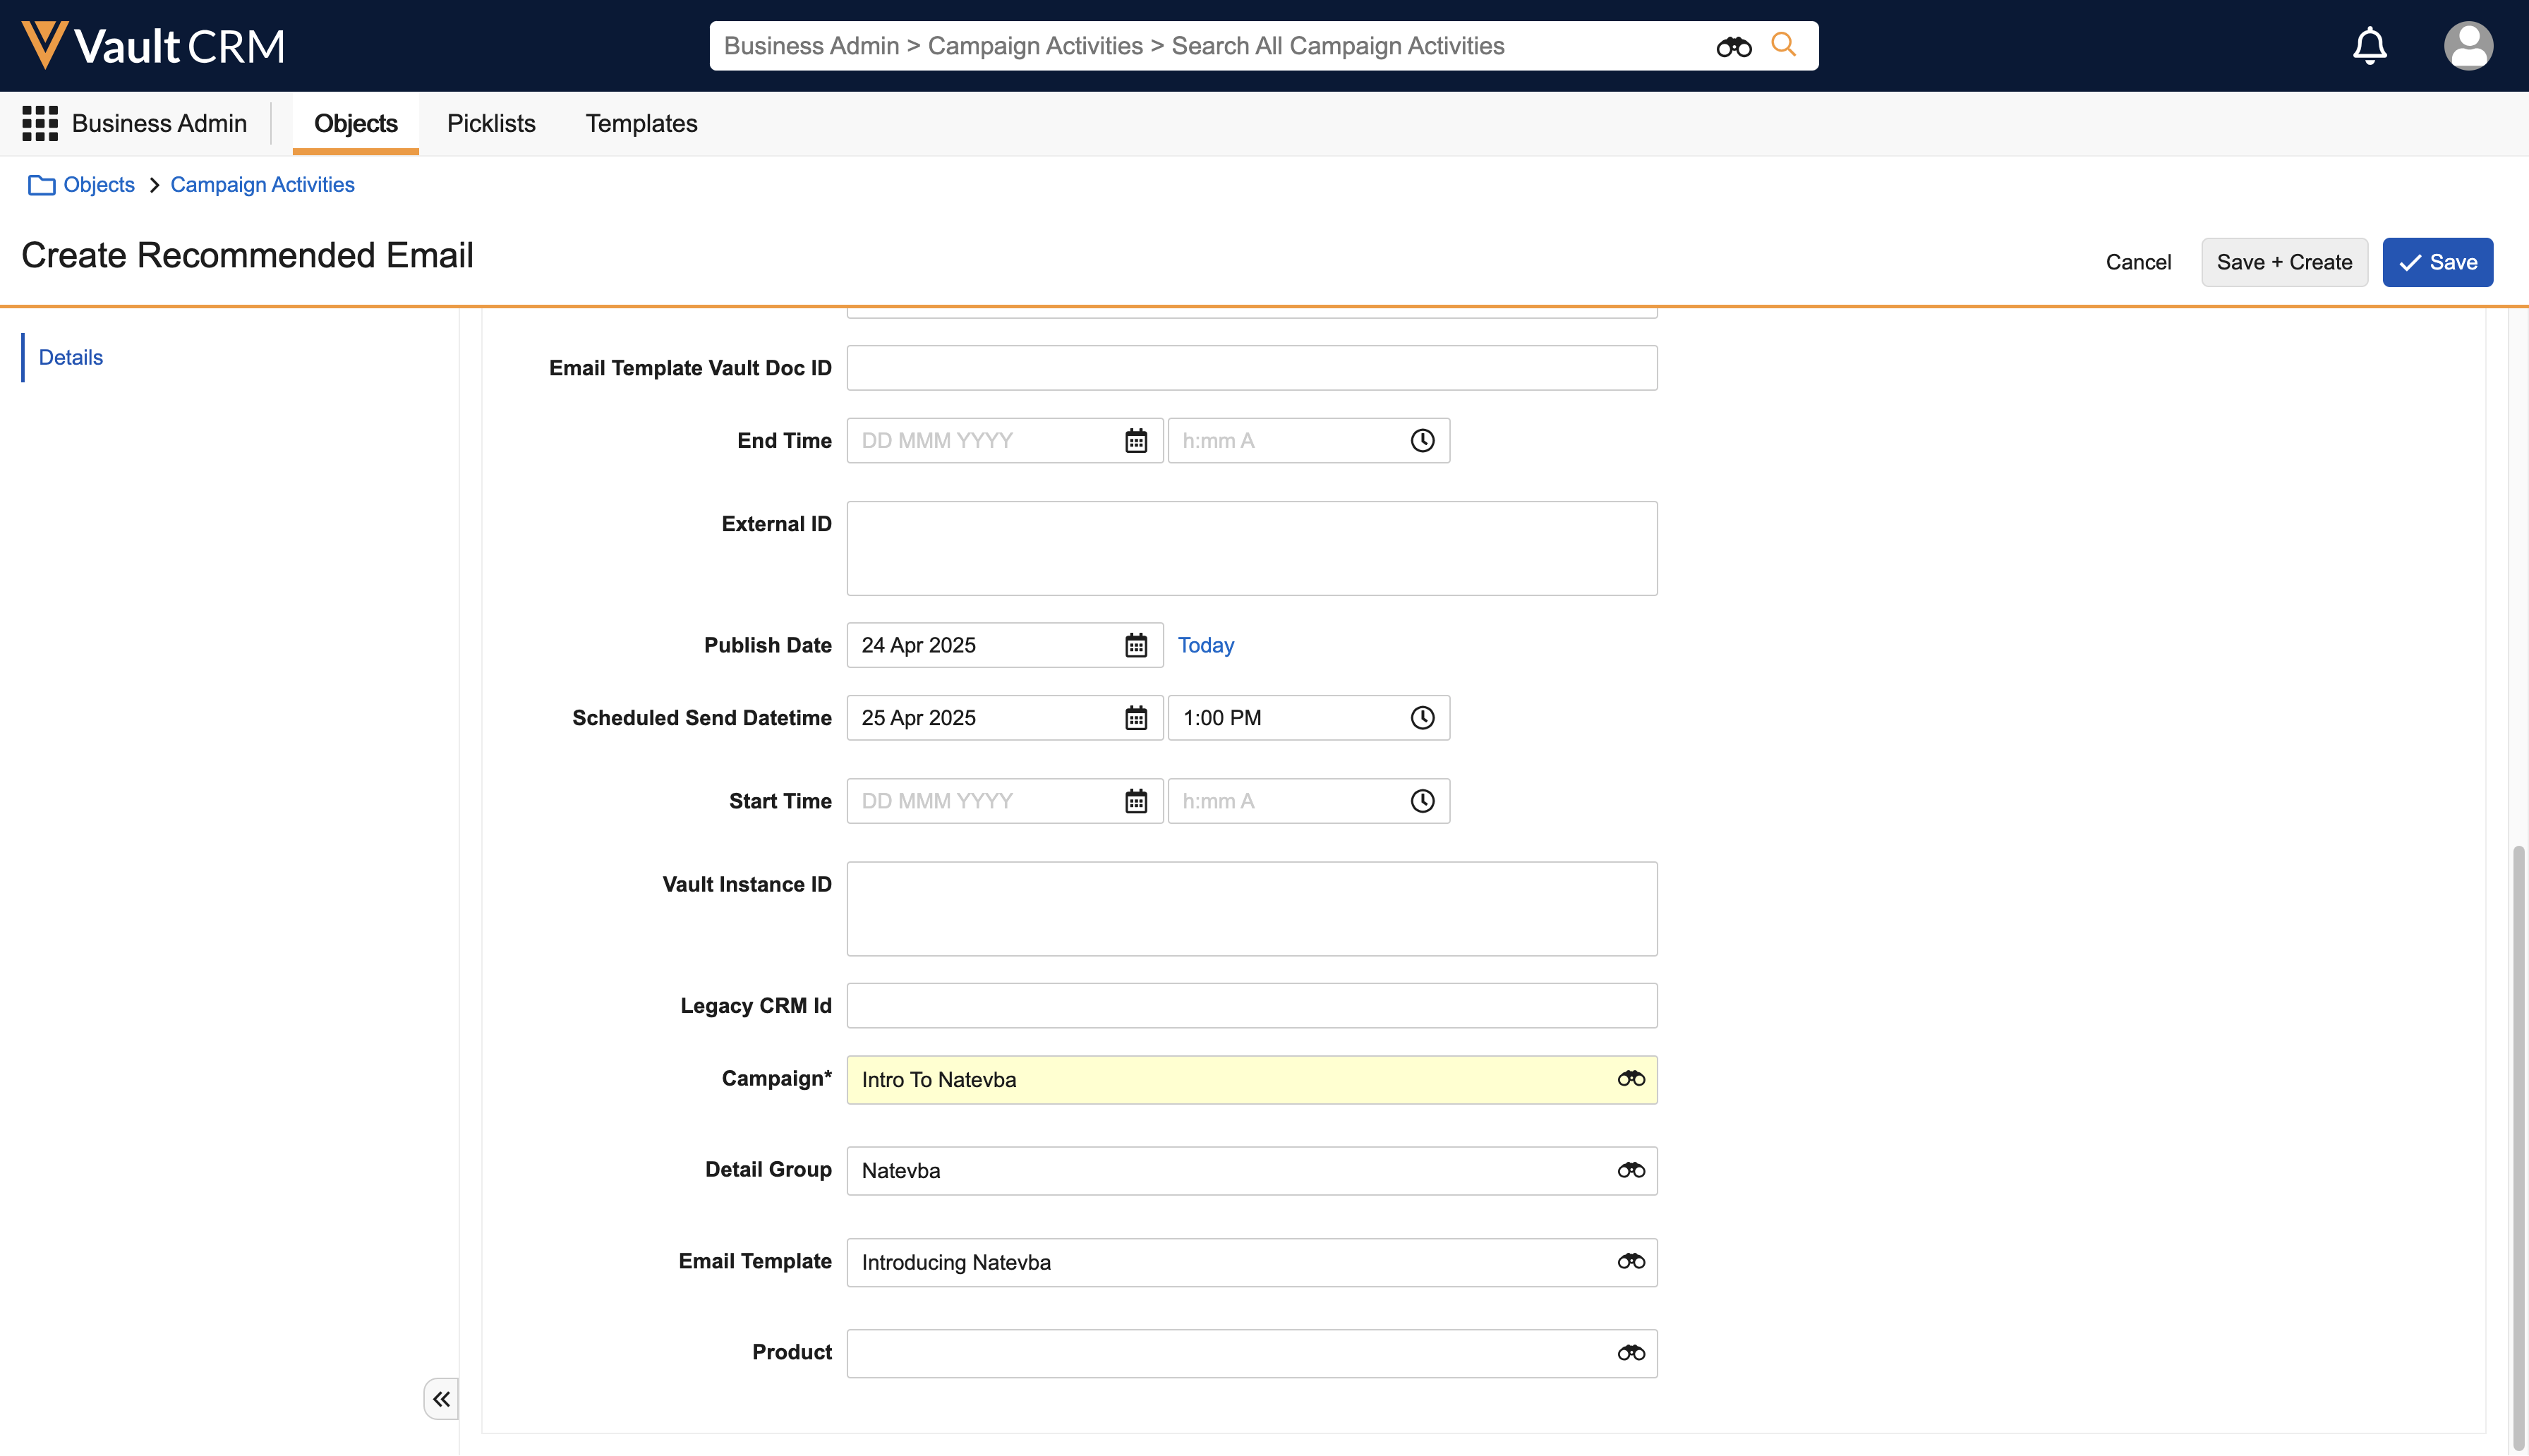Open Scheduled Send Datetime clock picker
The image size is (2529, 1456).
(1422, 718)
